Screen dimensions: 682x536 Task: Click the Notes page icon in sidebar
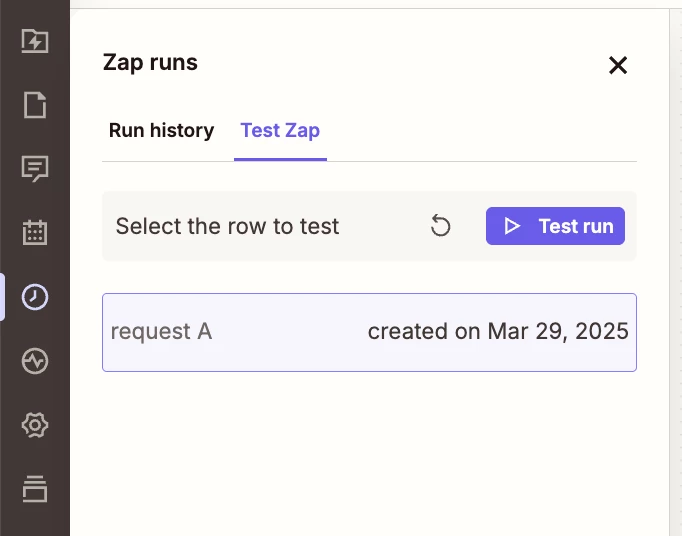pyautogui.click(x=35, y=105)
